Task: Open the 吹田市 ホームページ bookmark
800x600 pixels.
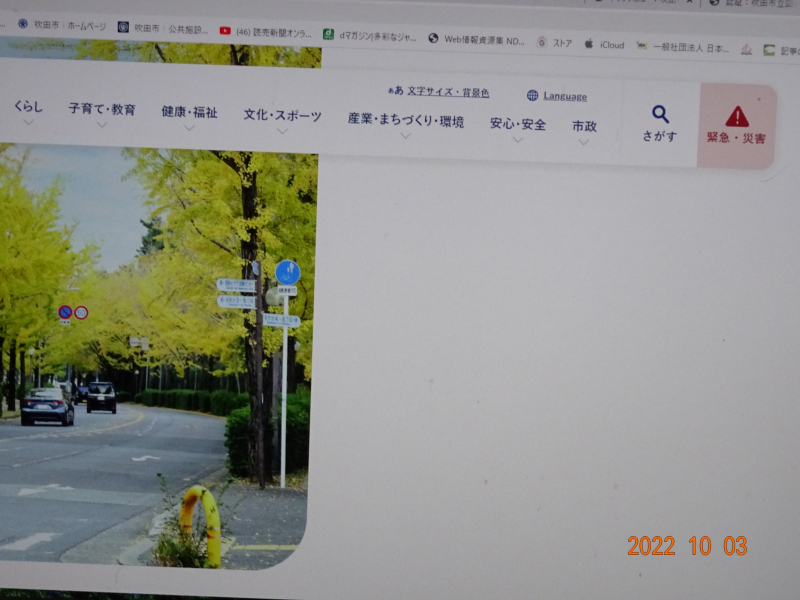Action: pos(62,25)
